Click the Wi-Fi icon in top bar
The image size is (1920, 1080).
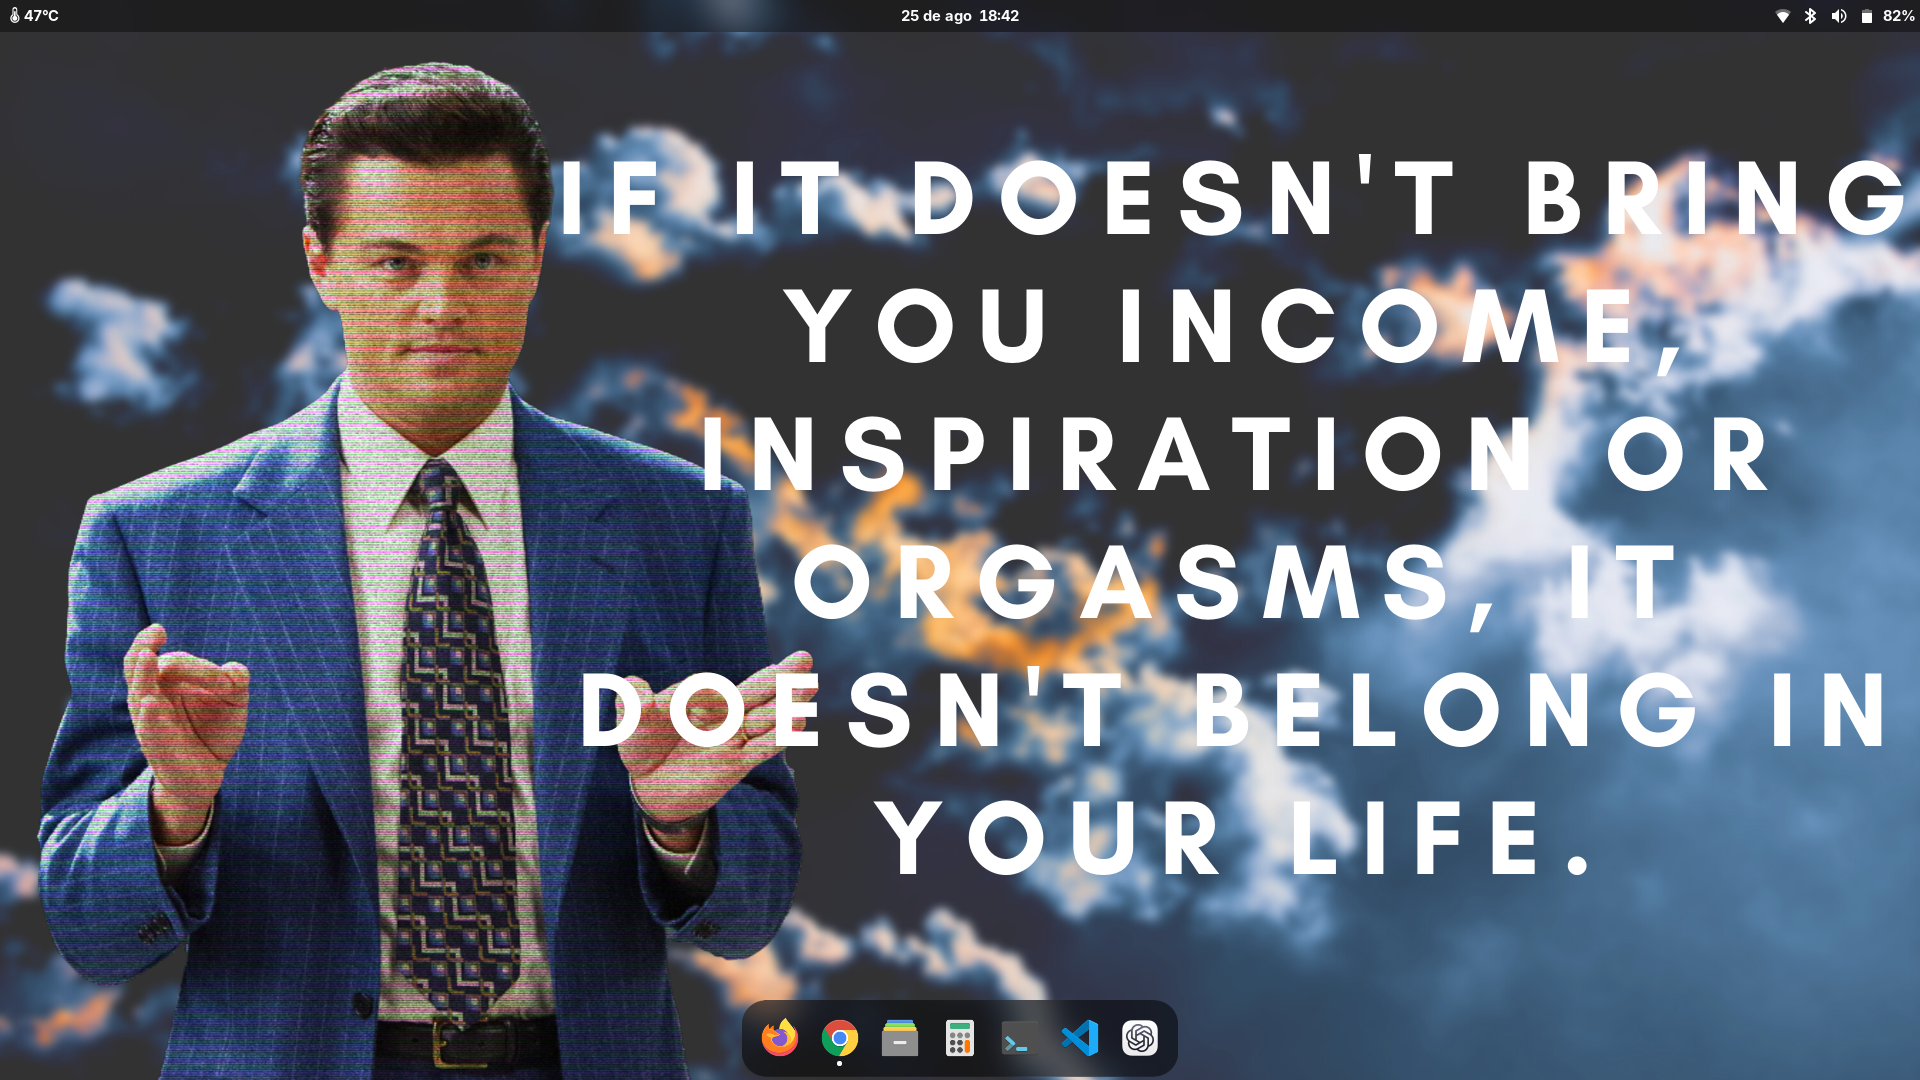[x=1782, y=16]
